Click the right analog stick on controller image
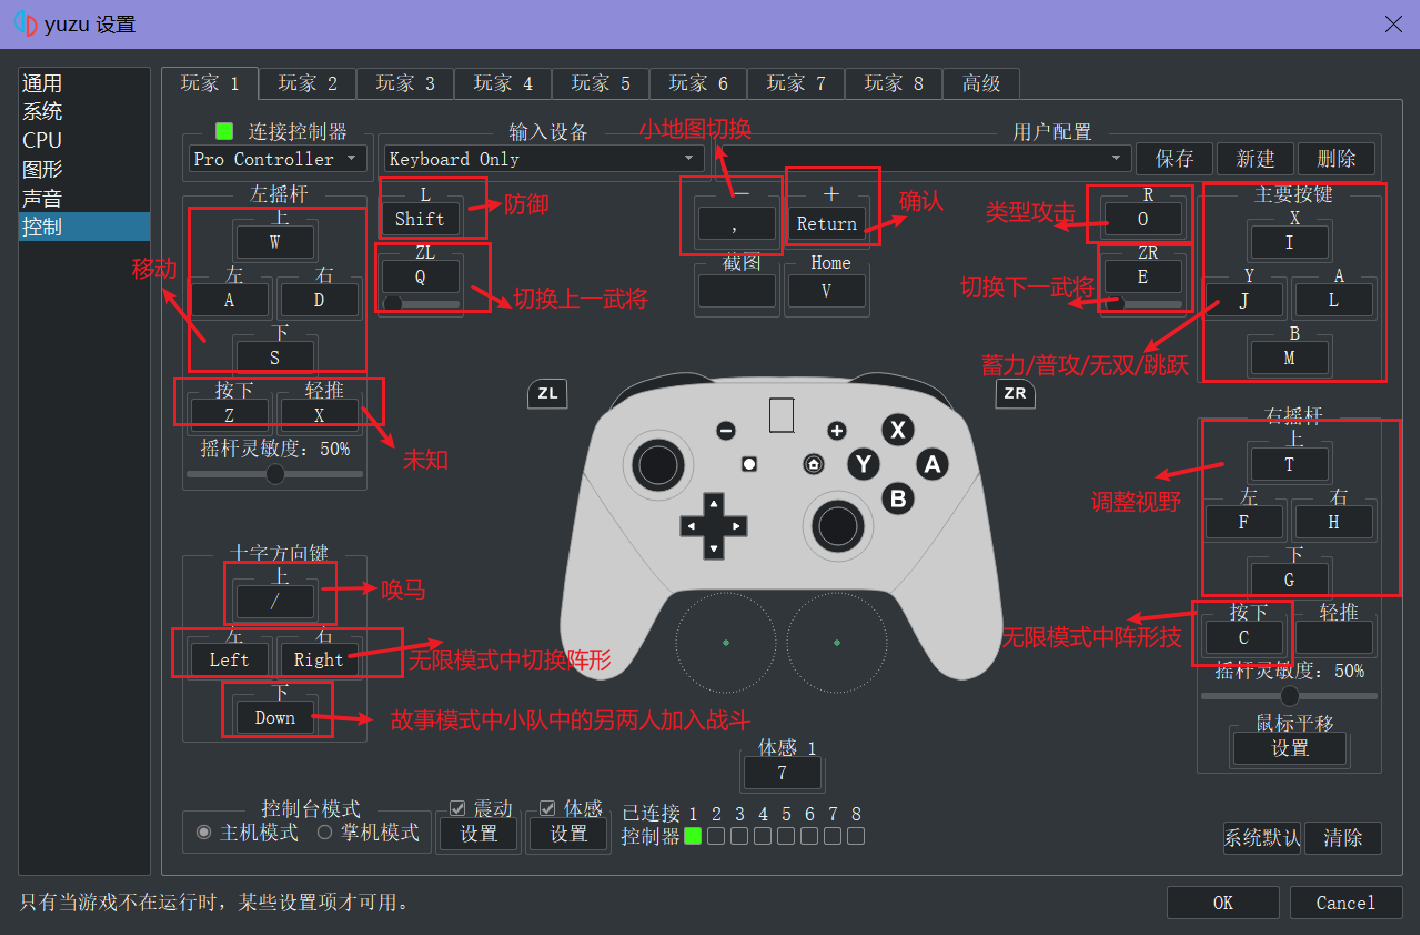The height and width of the screenshot is (935, 1420). click(837, 525)
